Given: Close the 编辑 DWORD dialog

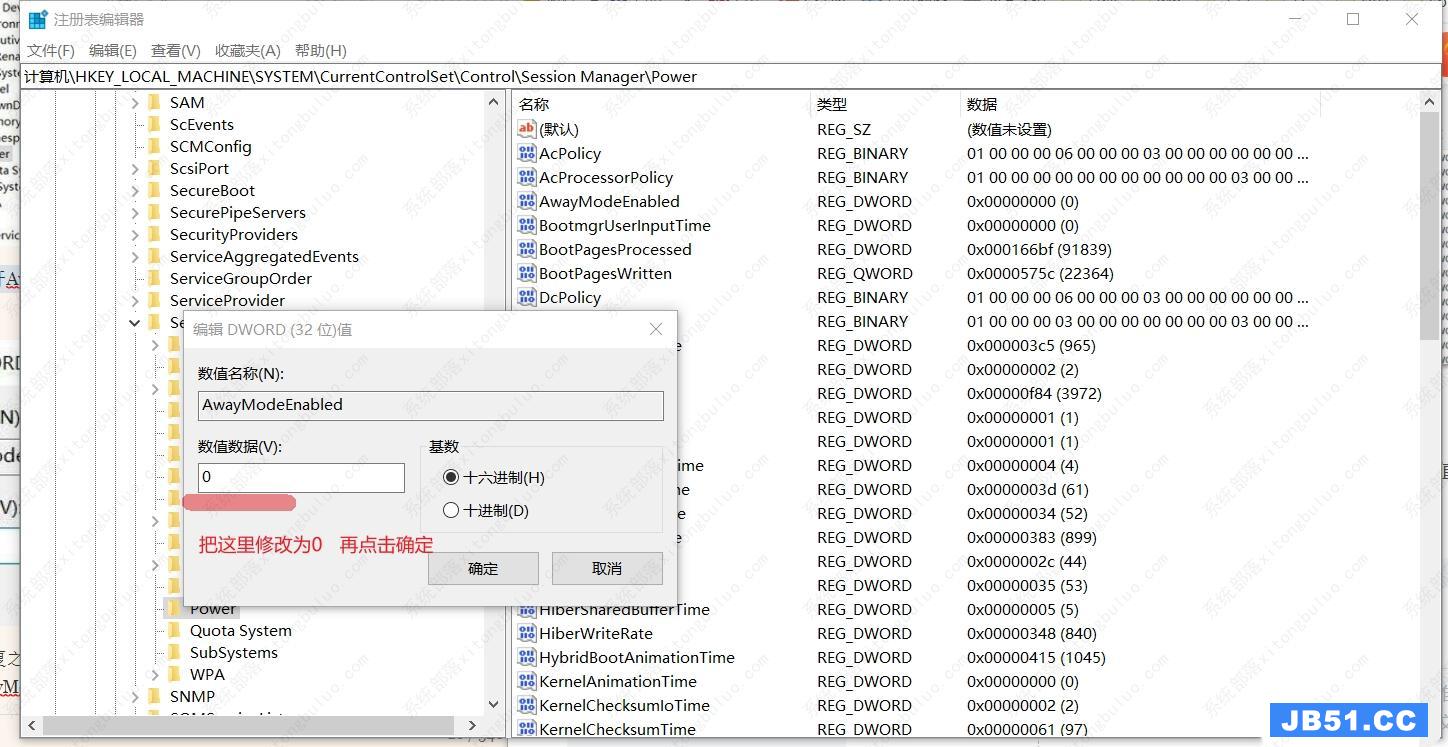Looking at the screenshot, I should coord(656,329).
